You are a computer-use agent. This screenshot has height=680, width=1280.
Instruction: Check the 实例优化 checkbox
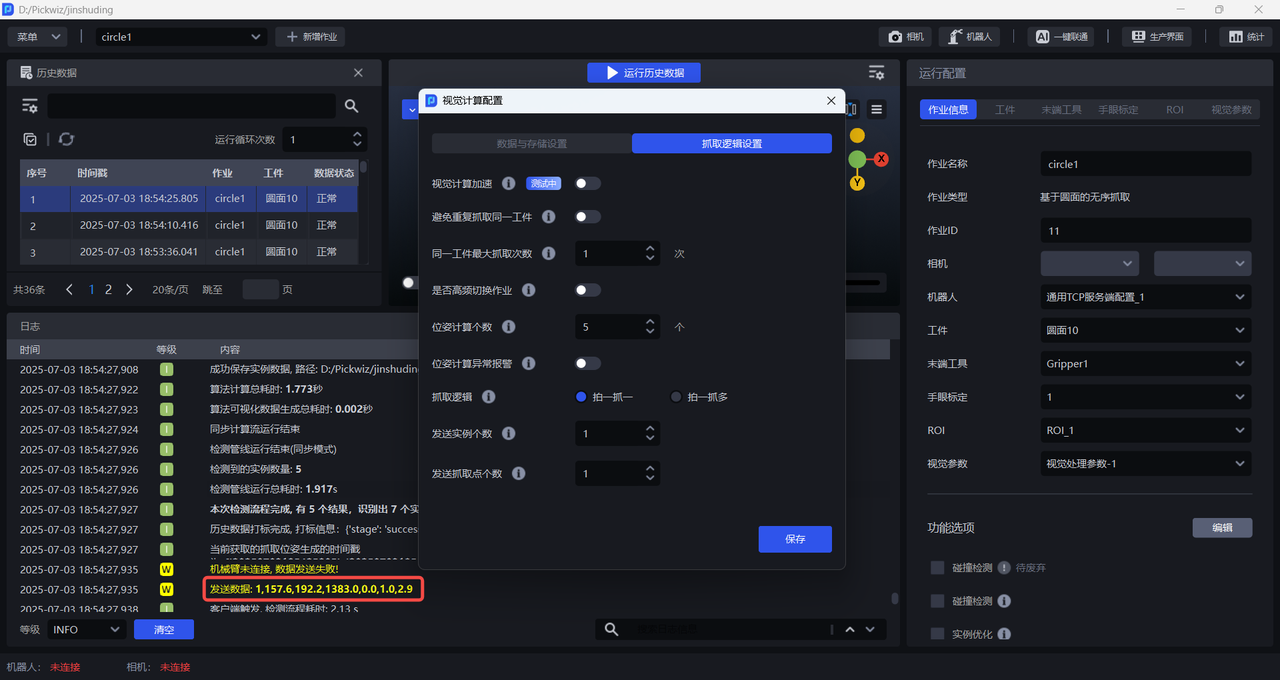(x=937, y=634)
